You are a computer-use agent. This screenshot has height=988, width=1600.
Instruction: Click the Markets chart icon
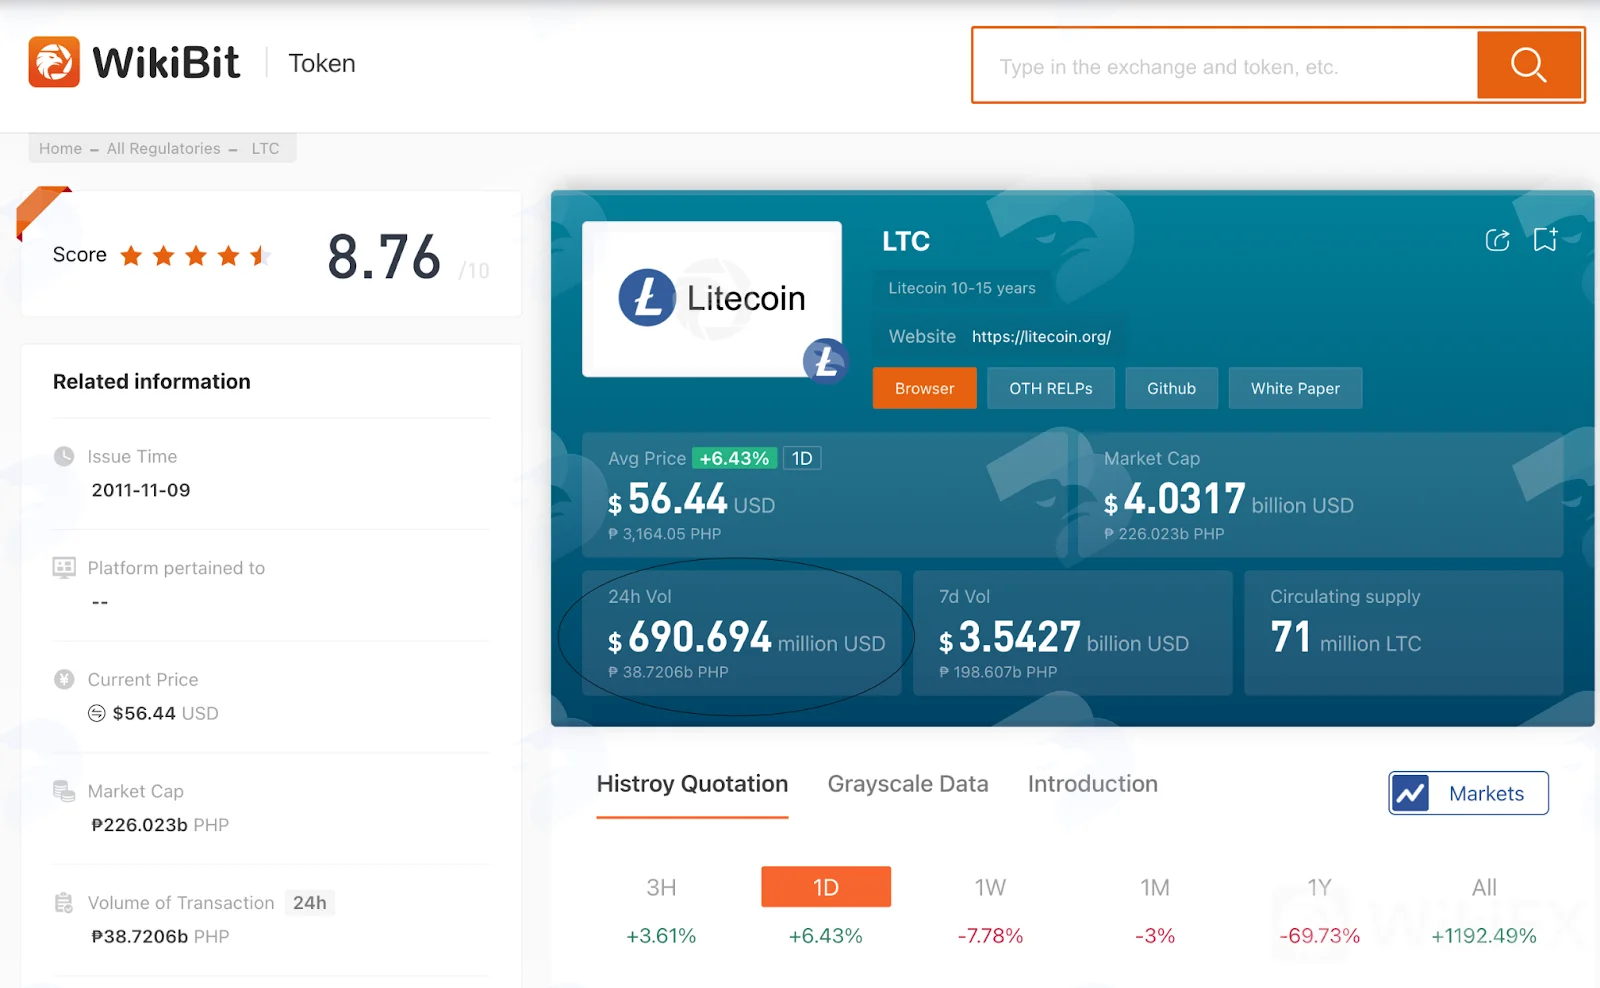(x=1410, y=794)
